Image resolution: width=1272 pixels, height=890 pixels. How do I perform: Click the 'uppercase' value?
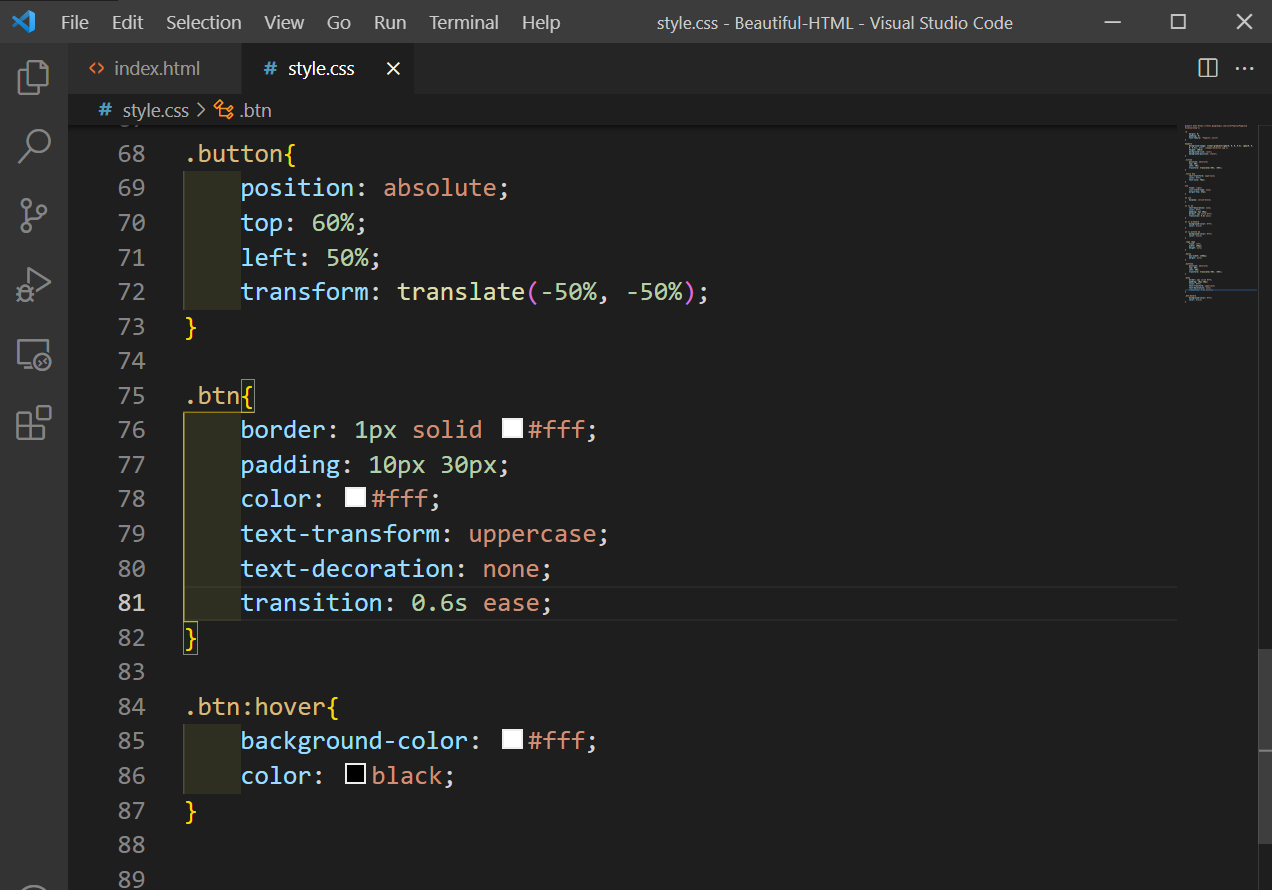click(532, 533)
